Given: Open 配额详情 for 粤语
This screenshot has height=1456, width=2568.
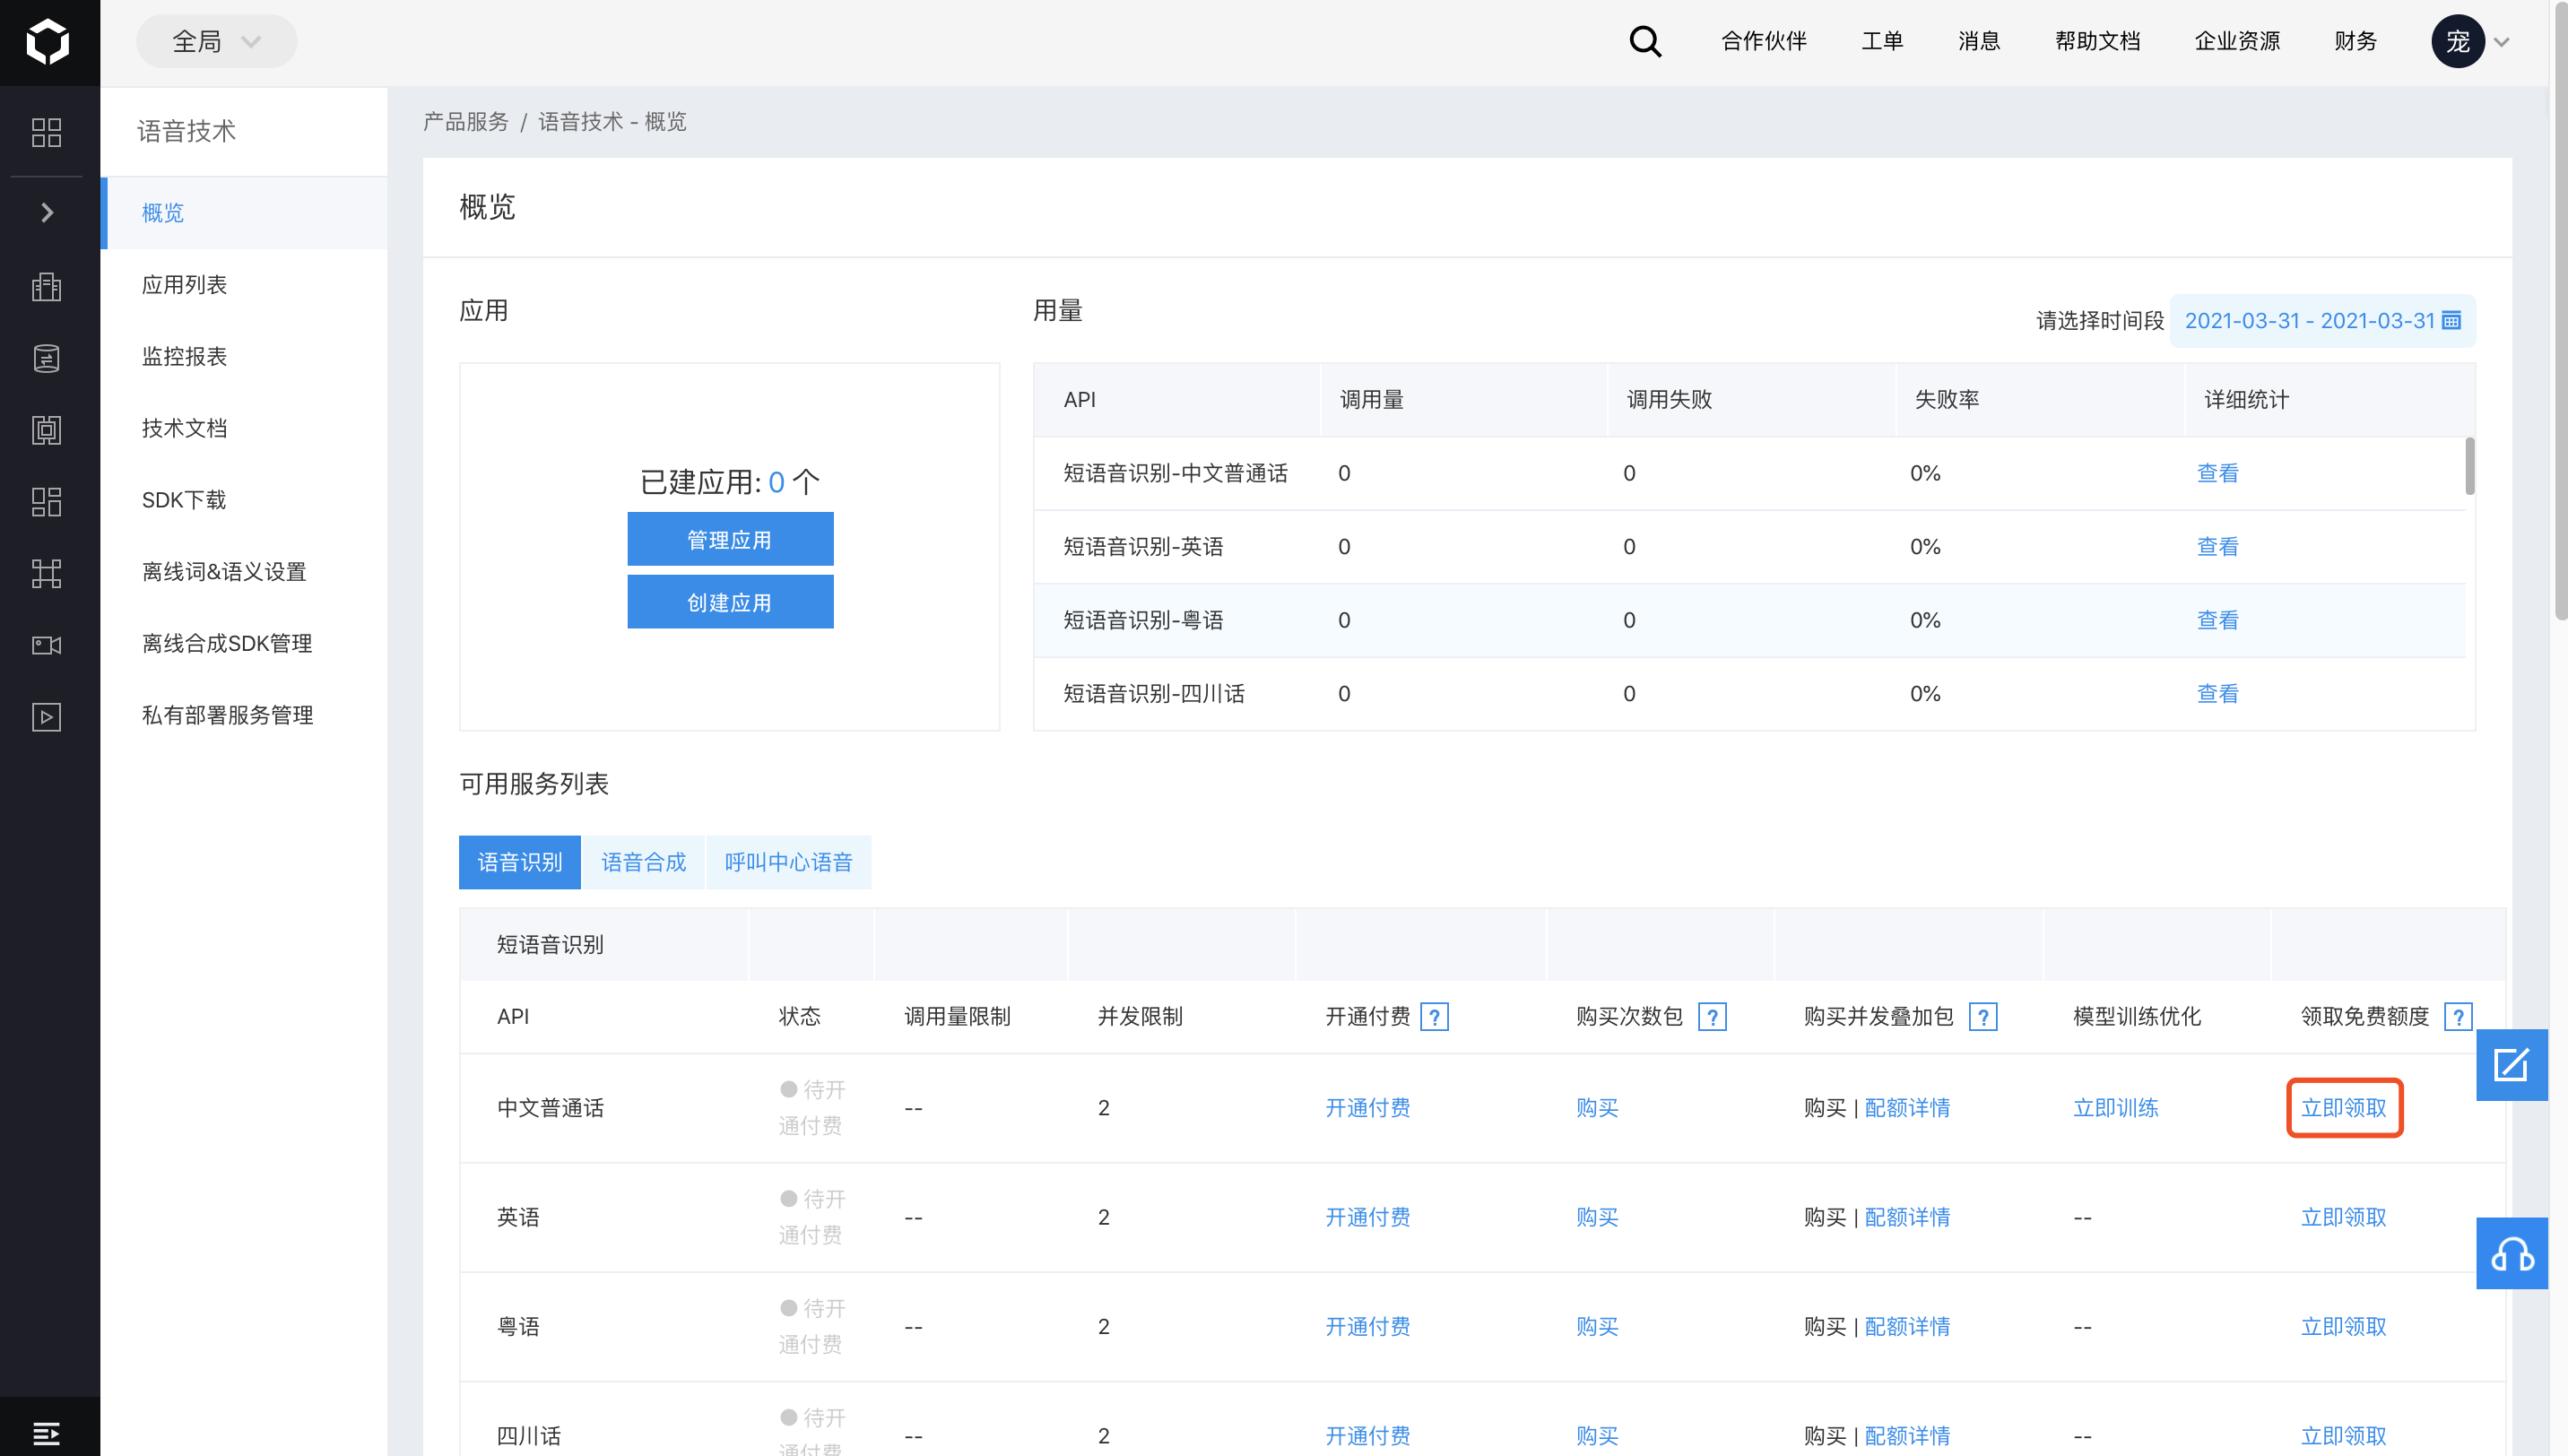Looking at the screenshot, I should [x=1907, y=1327].
